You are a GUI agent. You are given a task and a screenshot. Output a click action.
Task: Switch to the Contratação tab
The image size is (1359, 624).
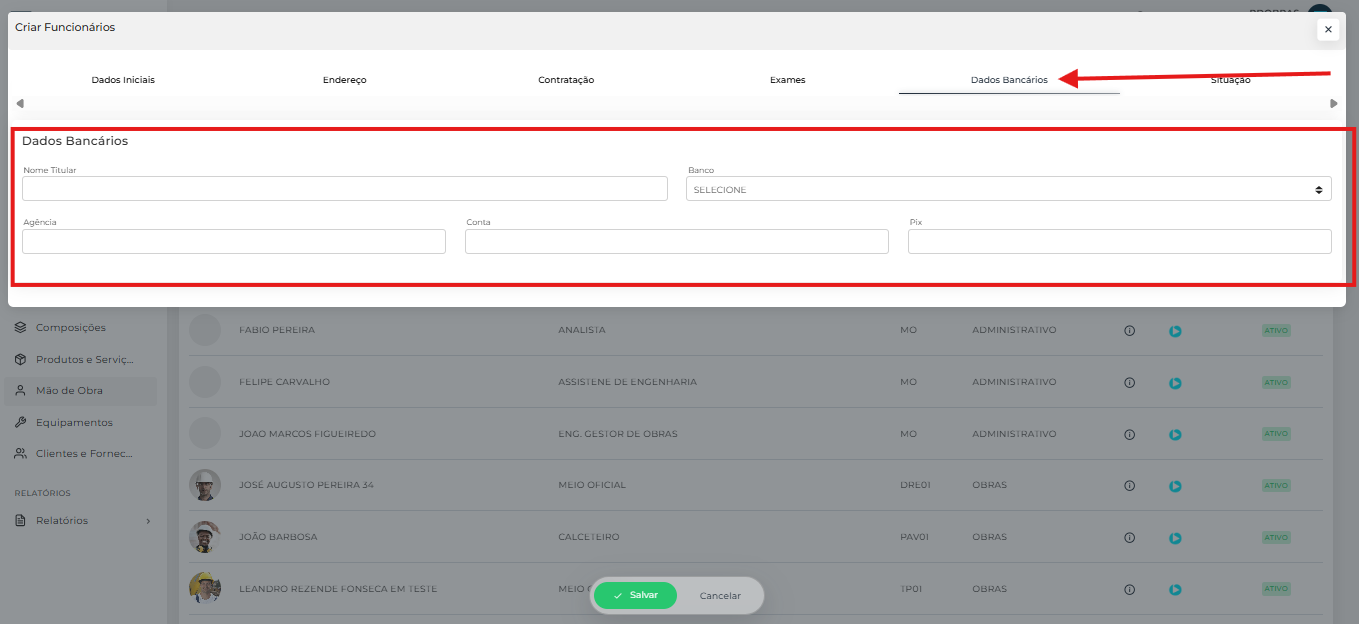pyautogui.click(x=566, y=80)
